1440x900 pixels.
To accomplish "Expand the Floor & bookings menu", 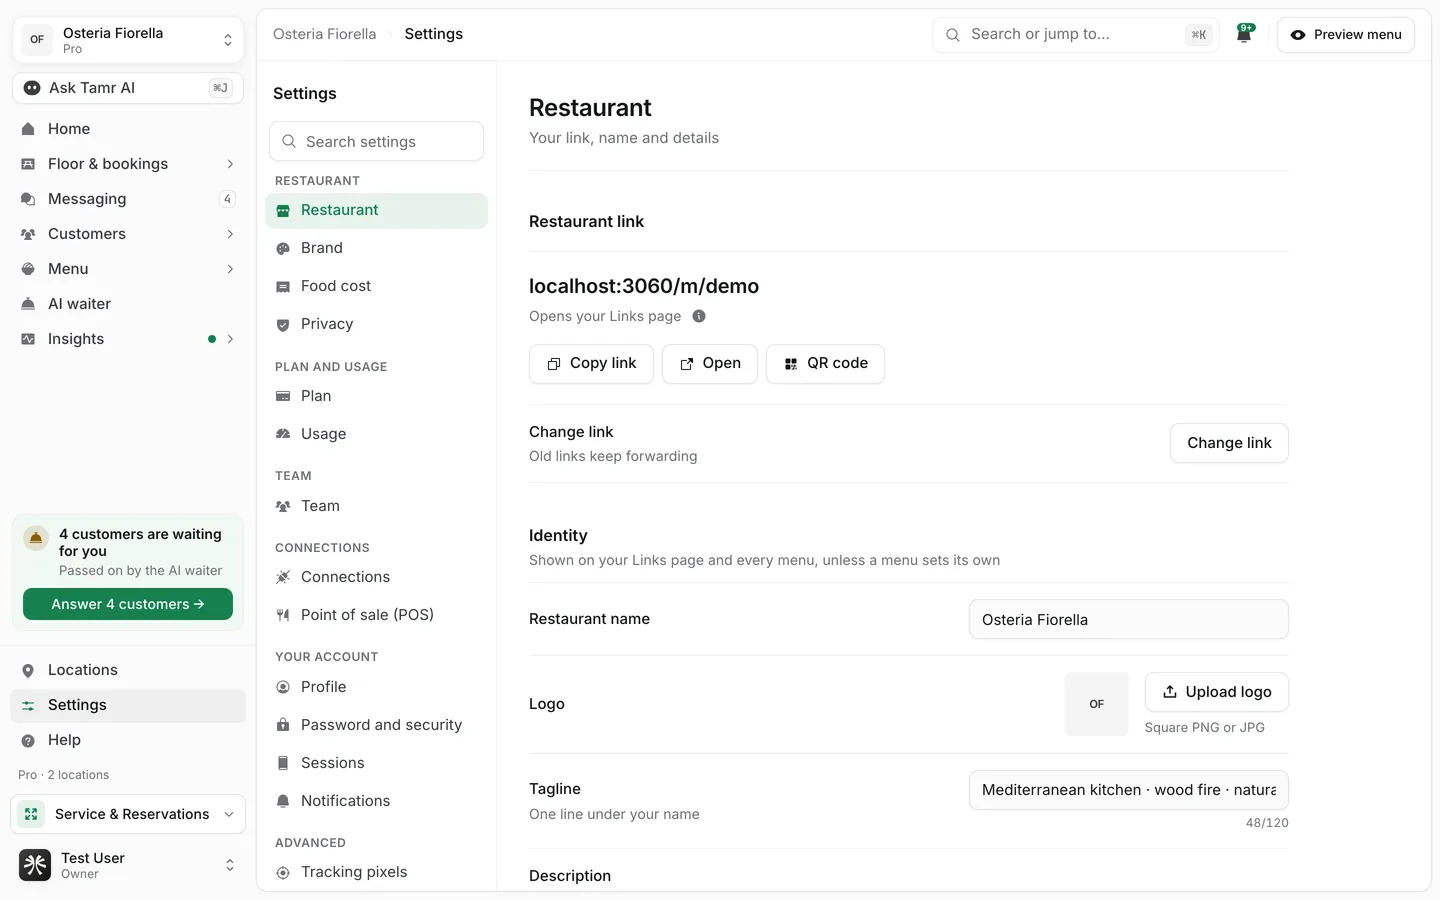I will [x=230, y=164].
